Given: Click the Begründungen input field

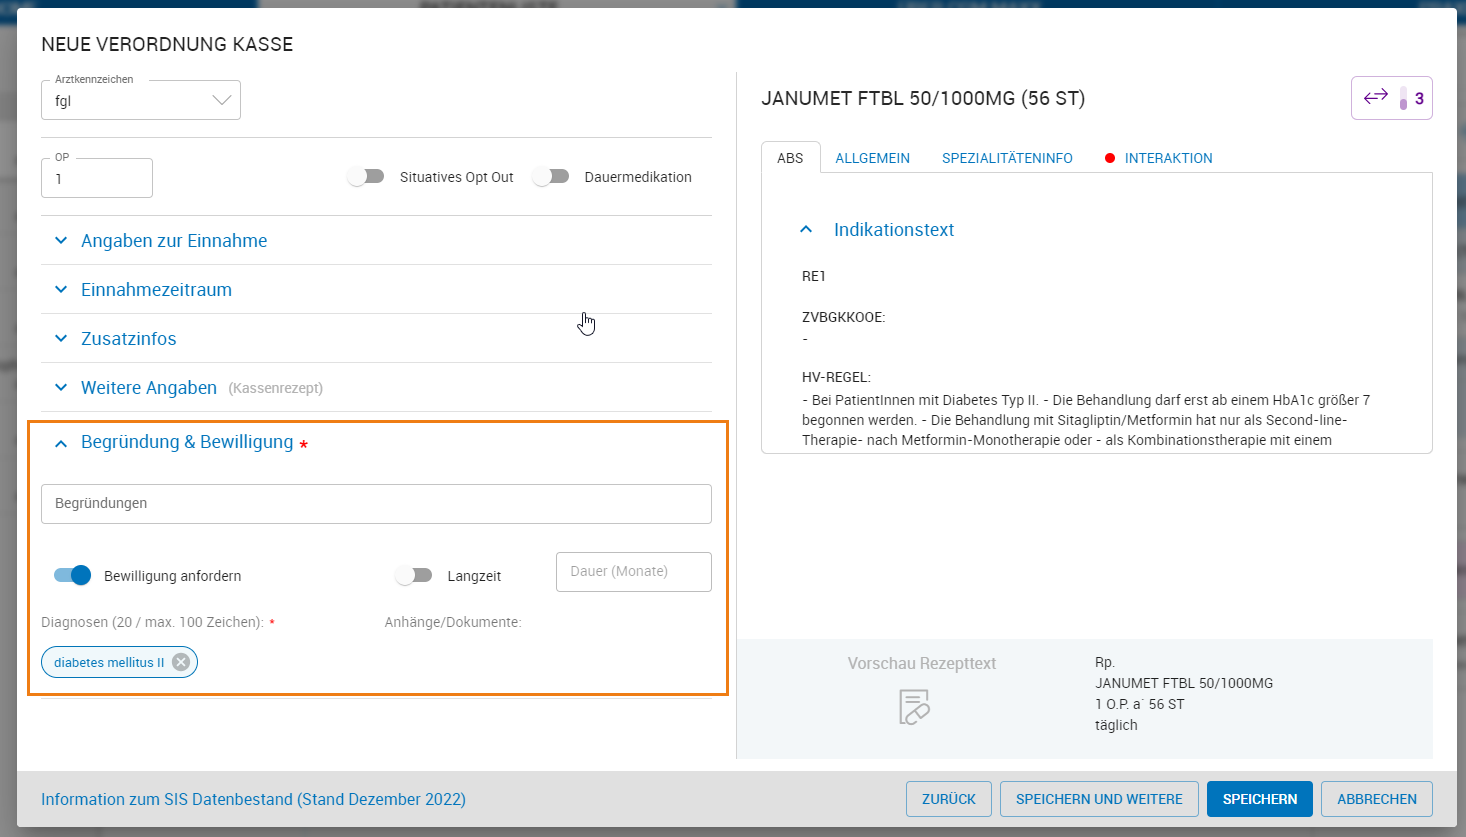Looking at the screenshot, I should [376, 504].
